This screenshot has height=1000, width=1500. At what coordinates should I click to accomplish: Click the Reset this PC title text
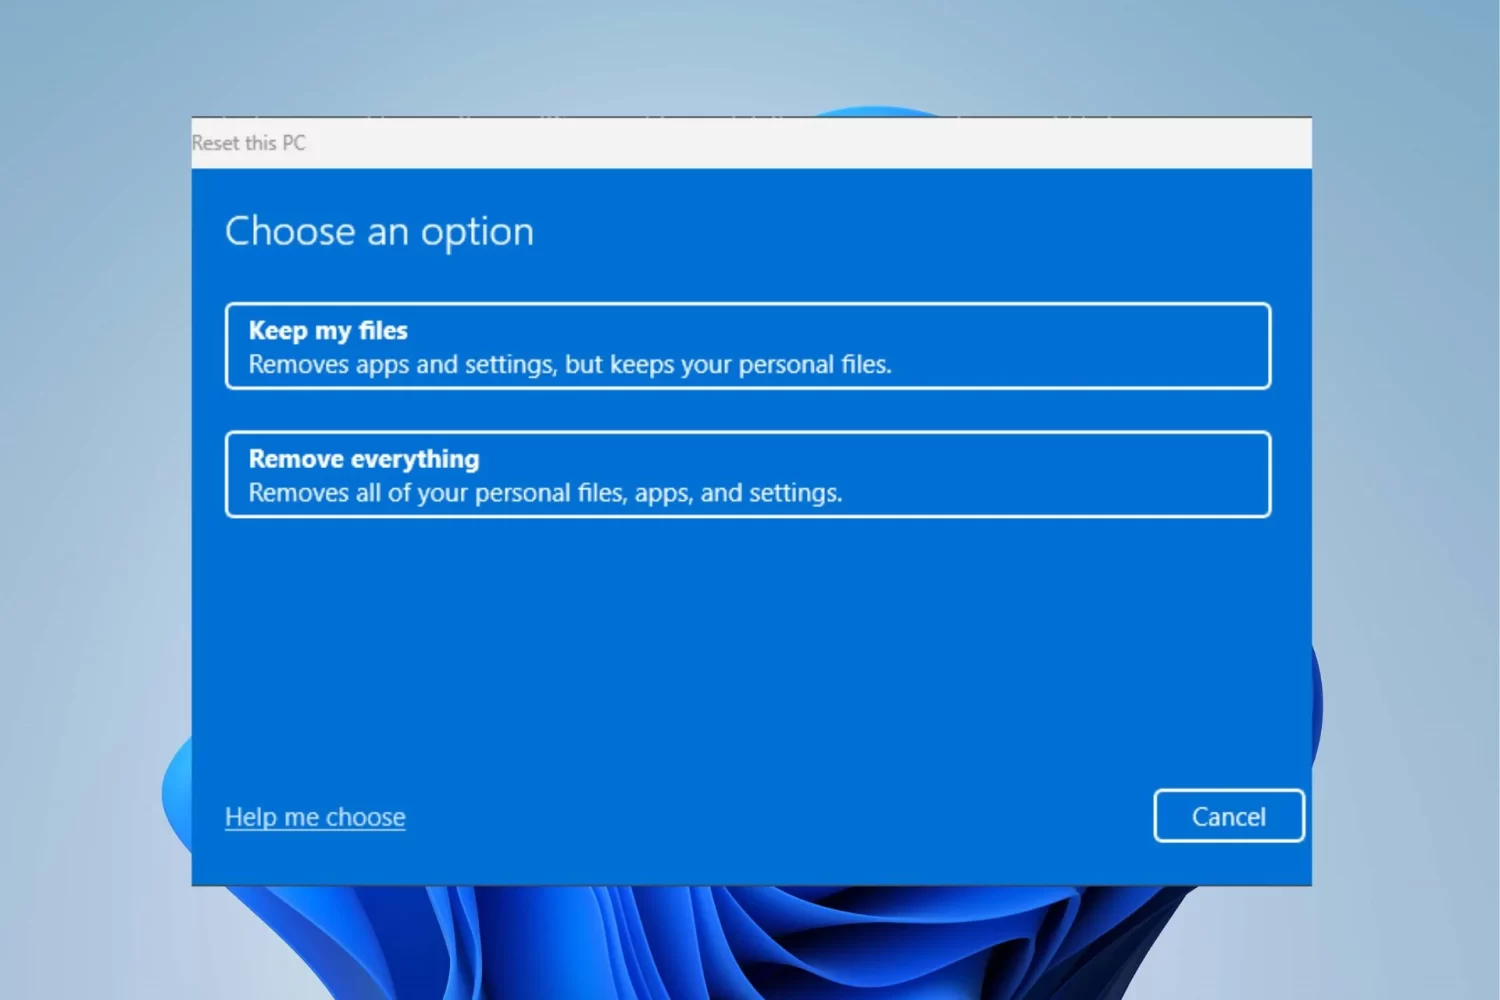pyautogui.click(x=249, y=143)
